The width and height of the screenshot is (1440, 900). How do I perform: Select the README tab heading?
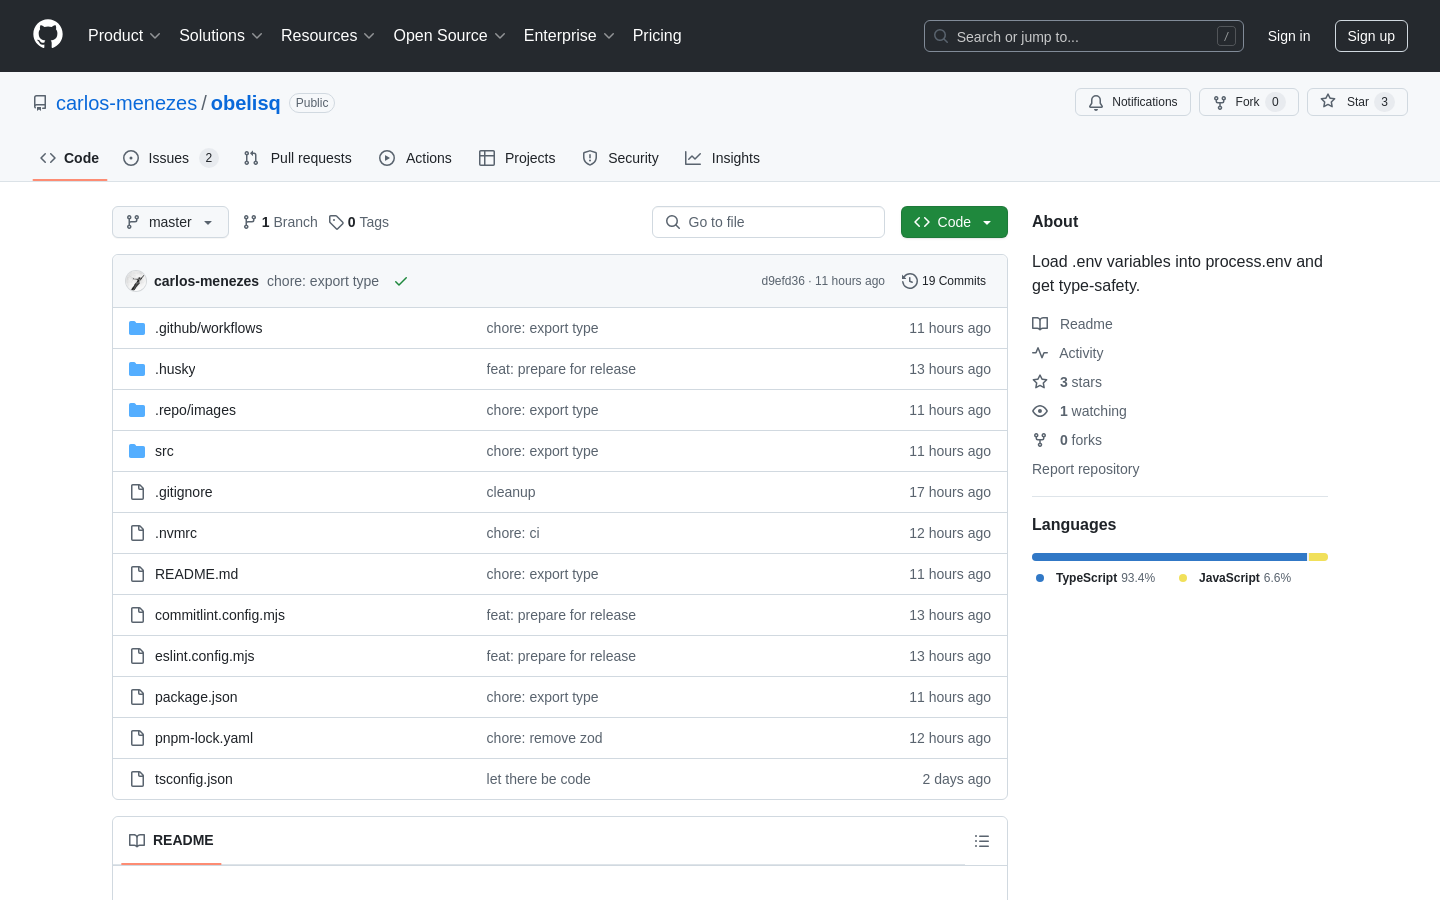pos(171,840)
